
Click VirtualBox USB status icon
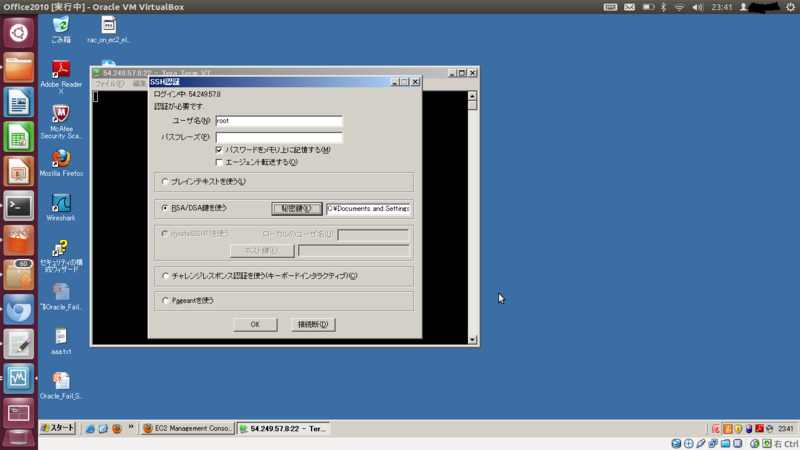[701, 444]
